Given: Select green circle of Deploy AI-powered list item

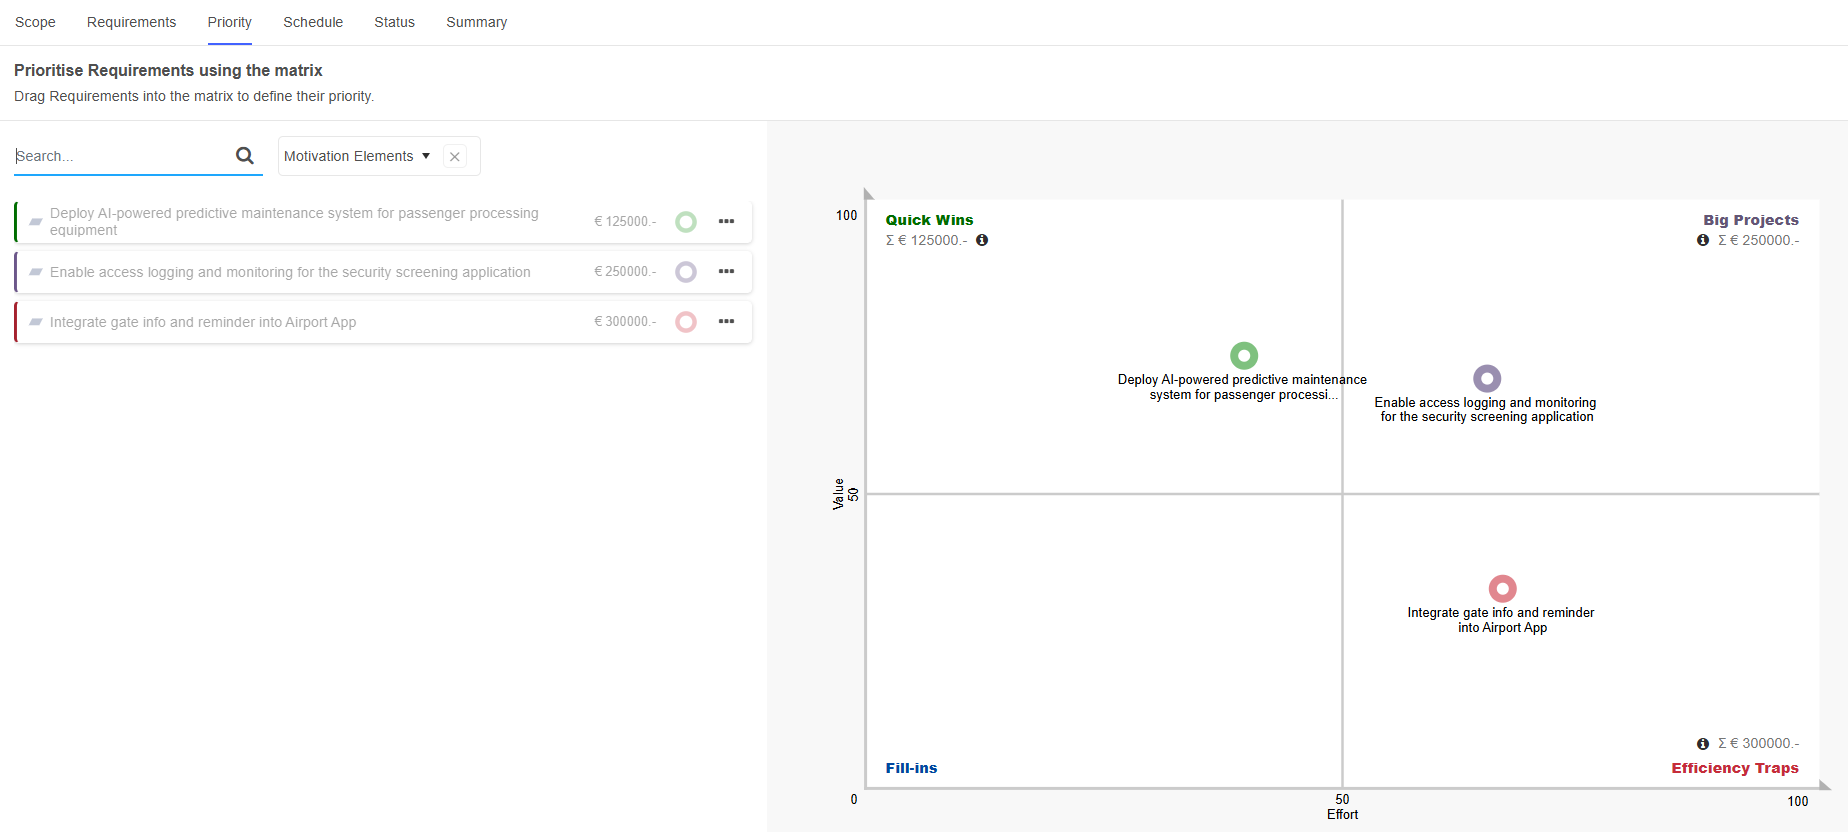Looking at the screenshot, I should coord(686,222).
